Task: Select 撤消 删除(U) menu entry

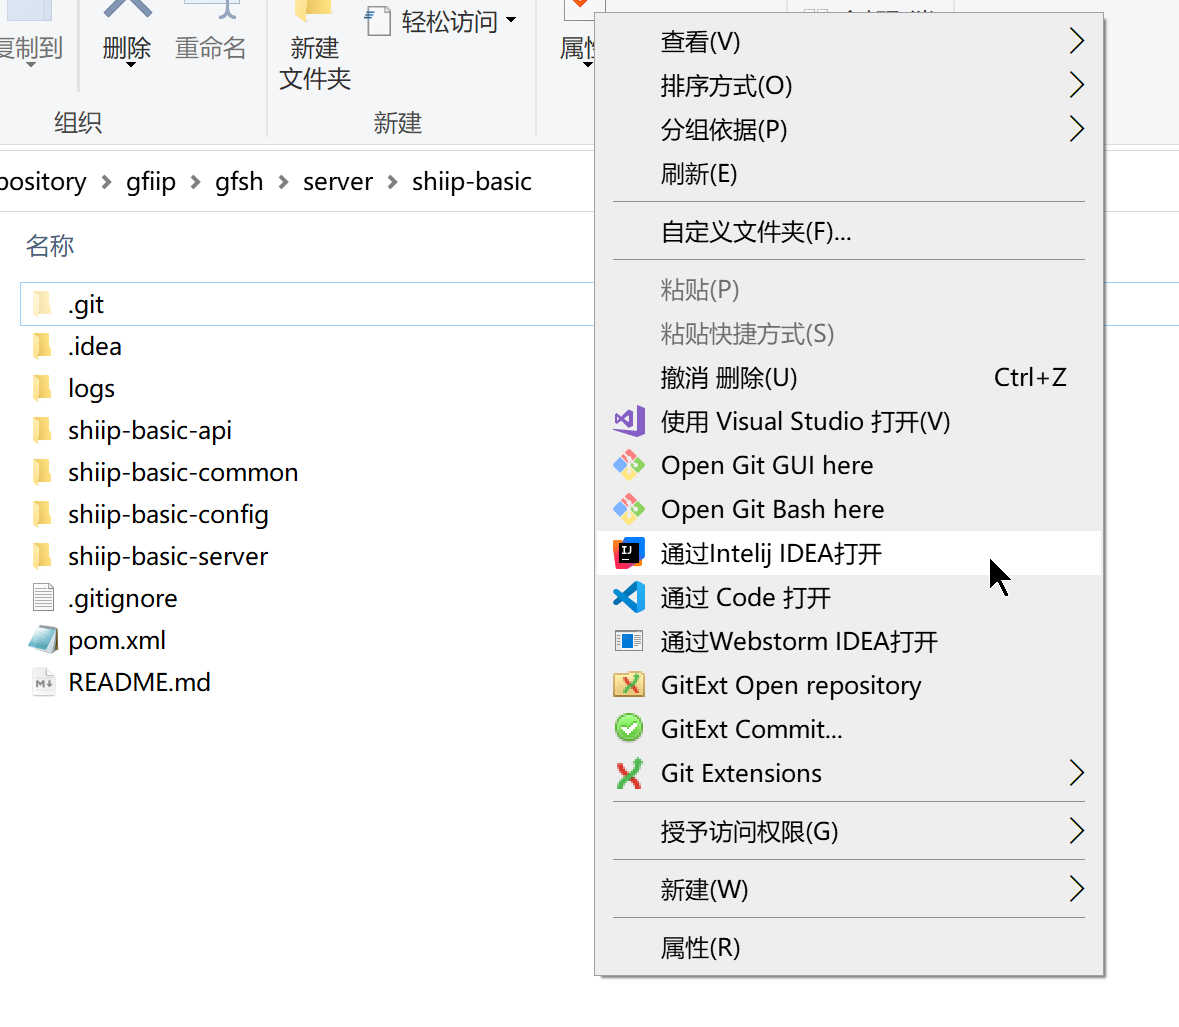Action: tap(729, 378)
